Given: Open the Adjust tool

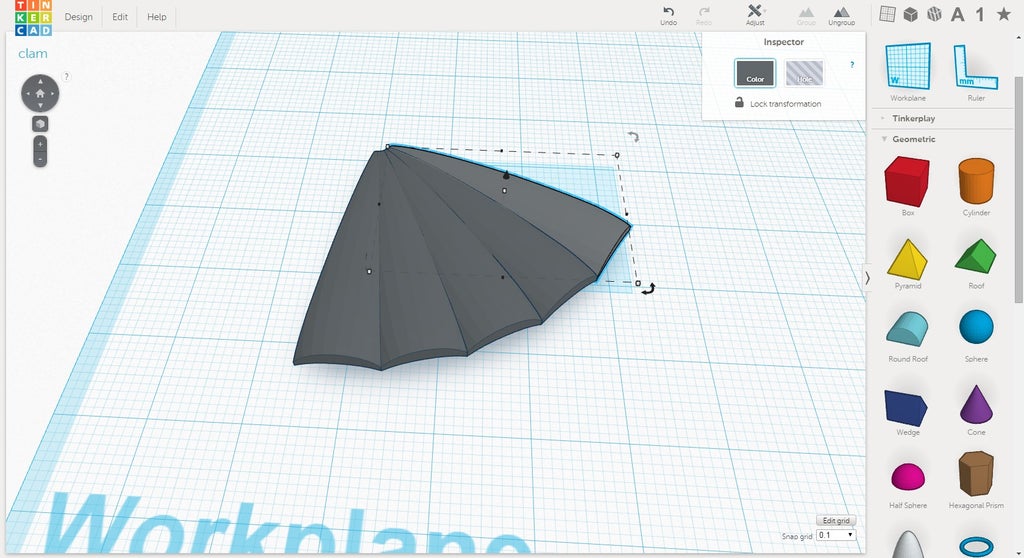Looking at the screenshot, I should click(x=755, y=15).
